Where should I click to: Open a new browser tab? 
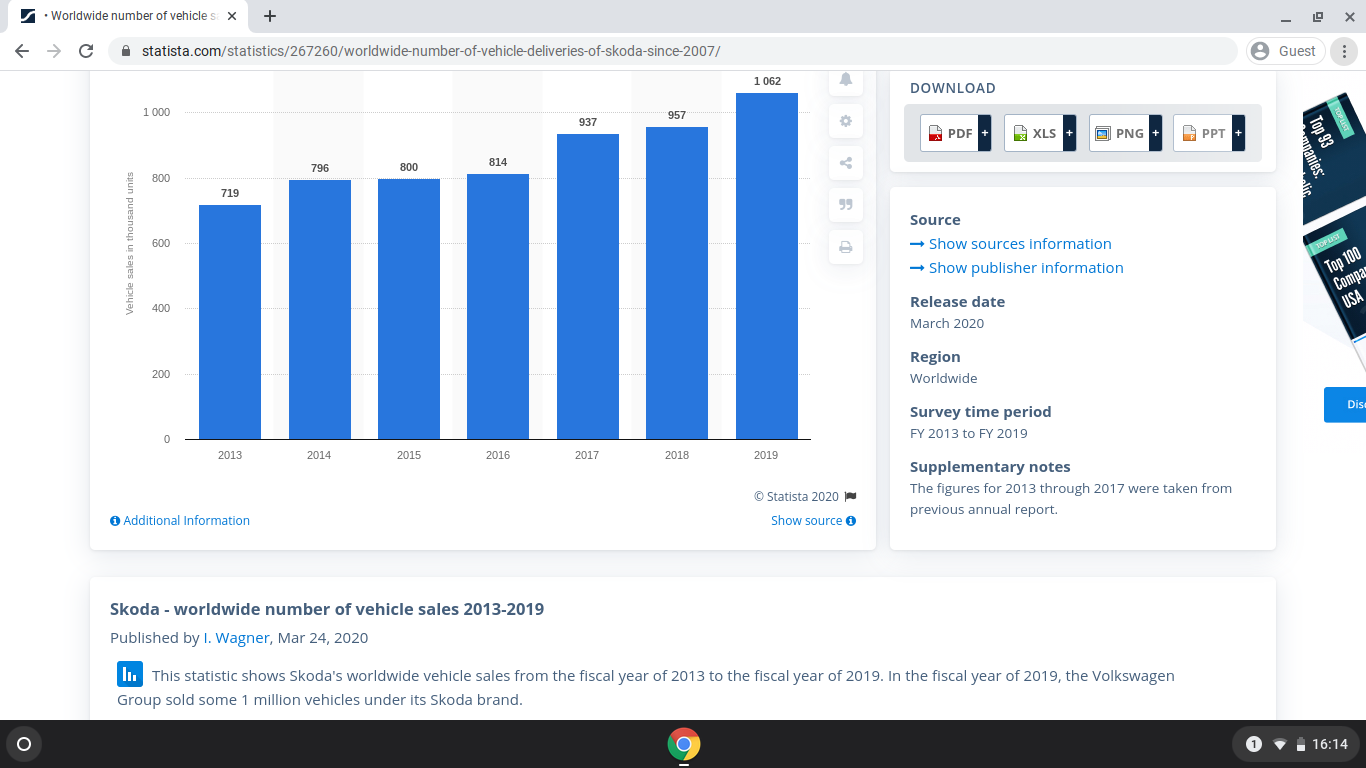pos(270,16)
